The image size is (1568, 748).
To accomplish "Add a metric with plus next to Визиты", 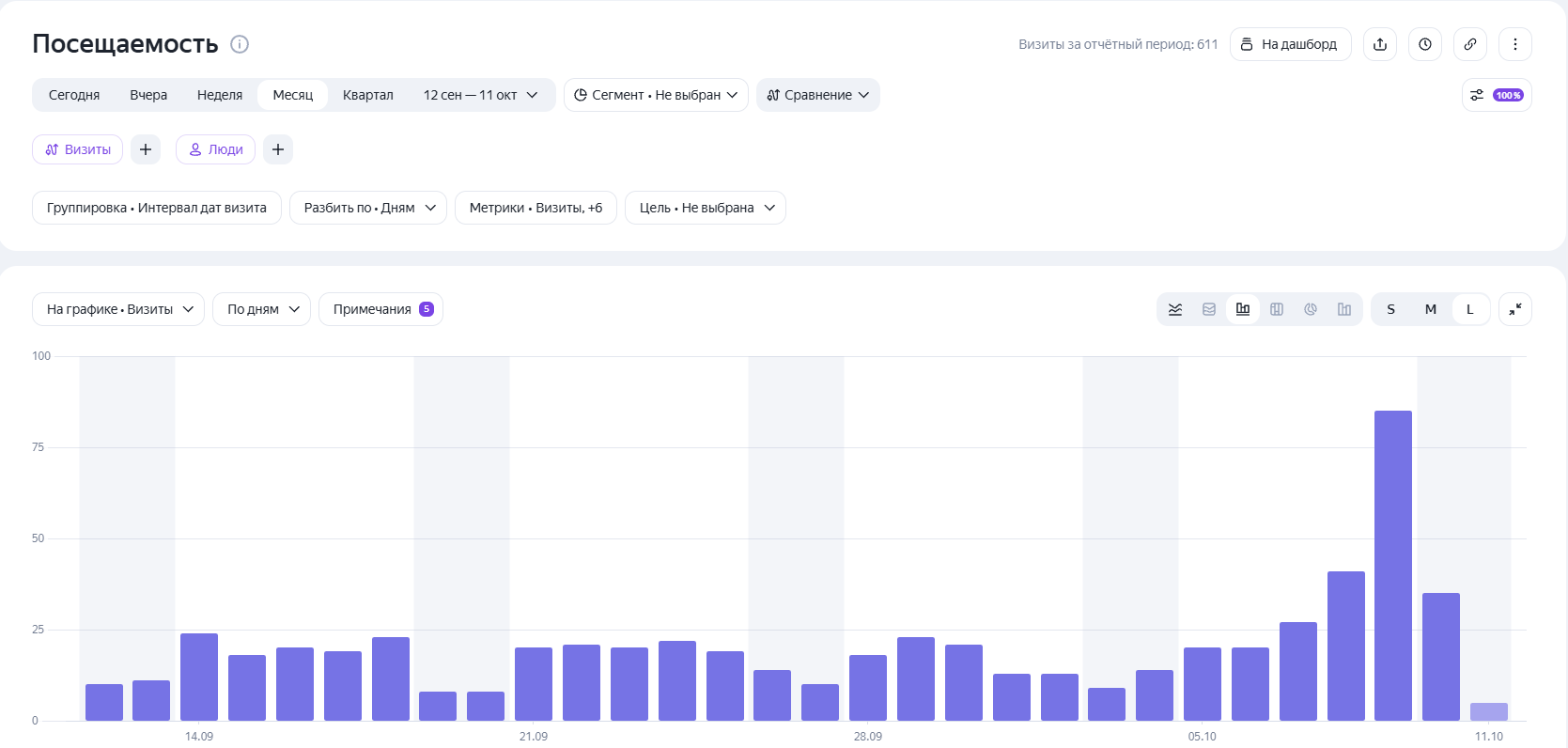I will [146, 149].
